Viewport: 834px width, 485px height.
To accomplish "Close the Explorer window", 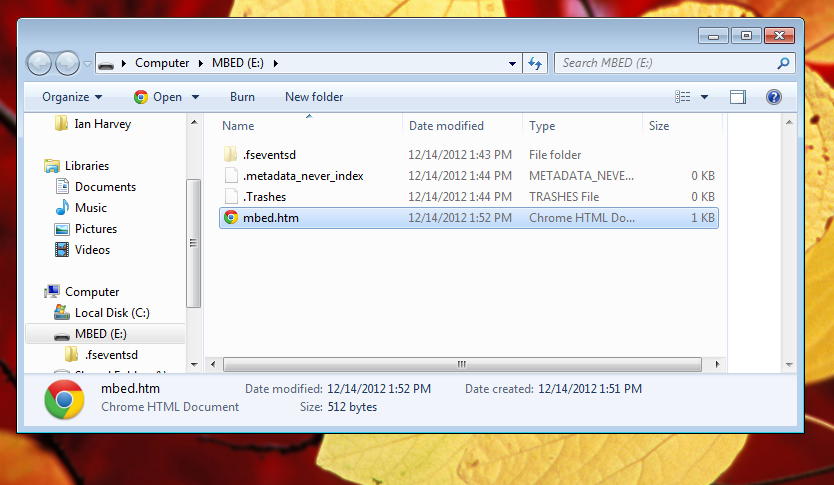I will [779, 36].
